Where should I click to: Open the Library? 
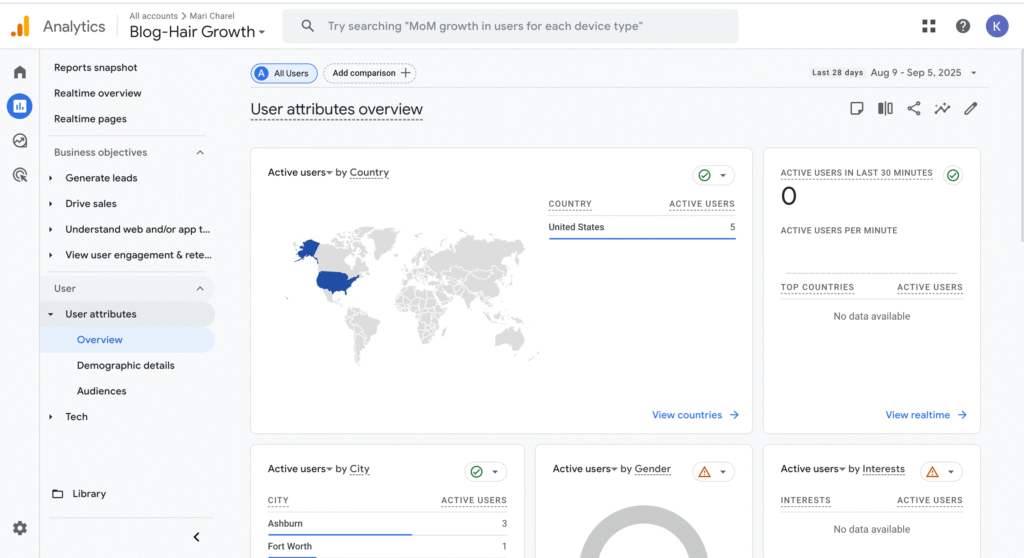(89, 493)
